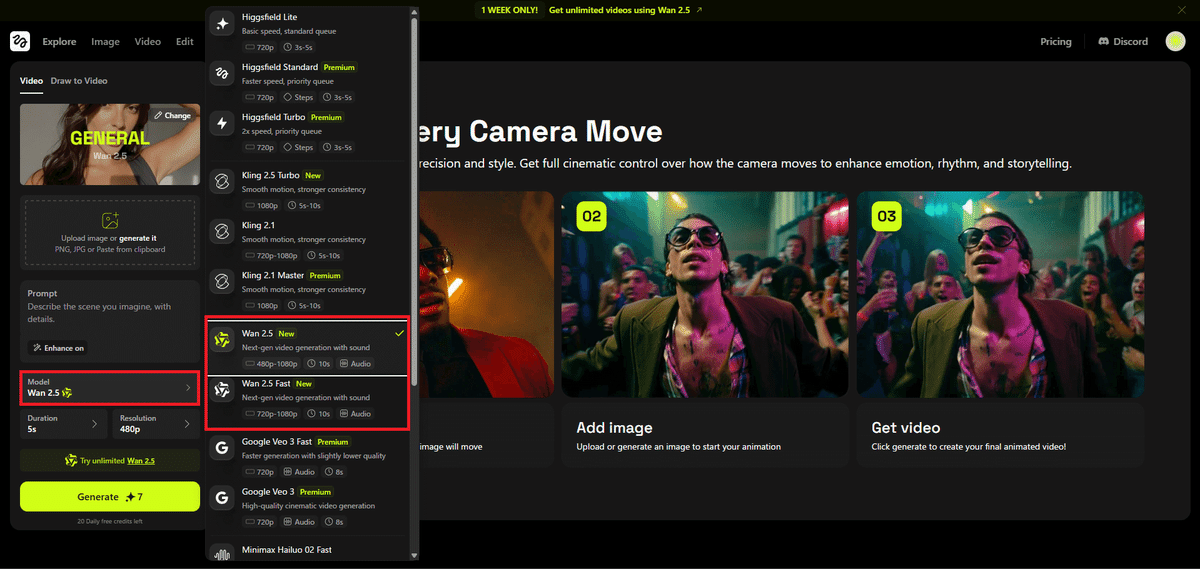Click the GENERAL Wan 2.5 preset thumbnail
Image resolution: width=1200 pixels, height=569 pixels.
(x=110, y=144)
